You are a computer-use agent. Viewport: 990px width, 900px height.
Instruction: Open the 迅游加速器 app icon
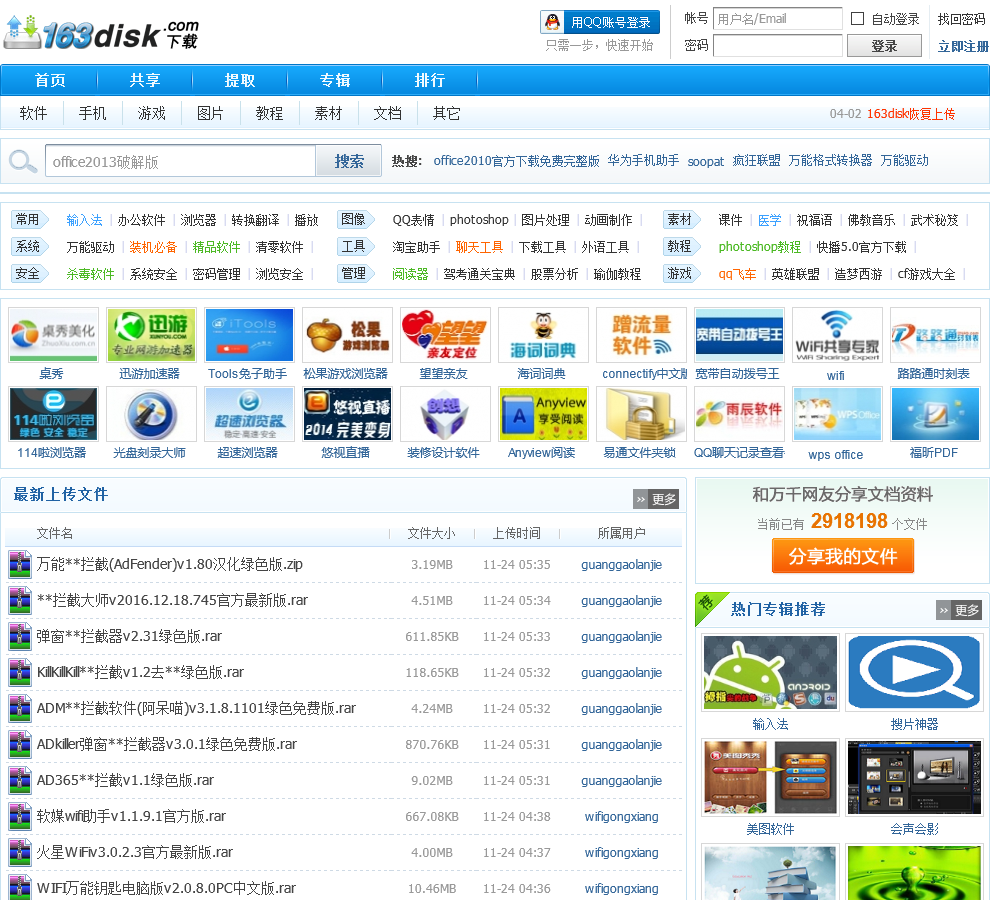152,335
